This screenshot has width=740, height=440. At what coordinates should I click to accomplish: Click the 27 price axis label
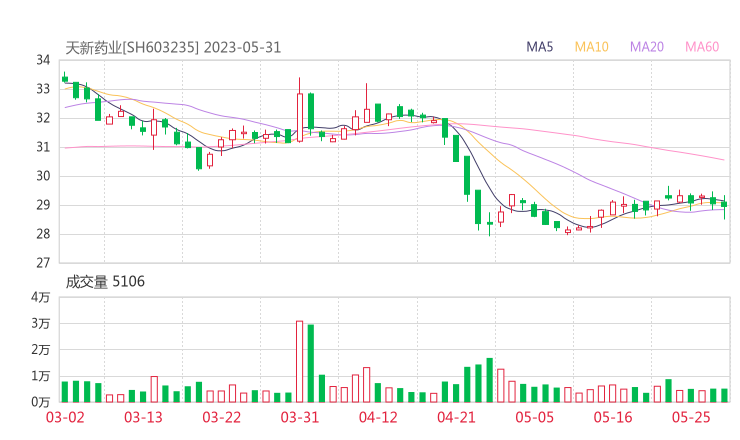click(x=43, y=263)
